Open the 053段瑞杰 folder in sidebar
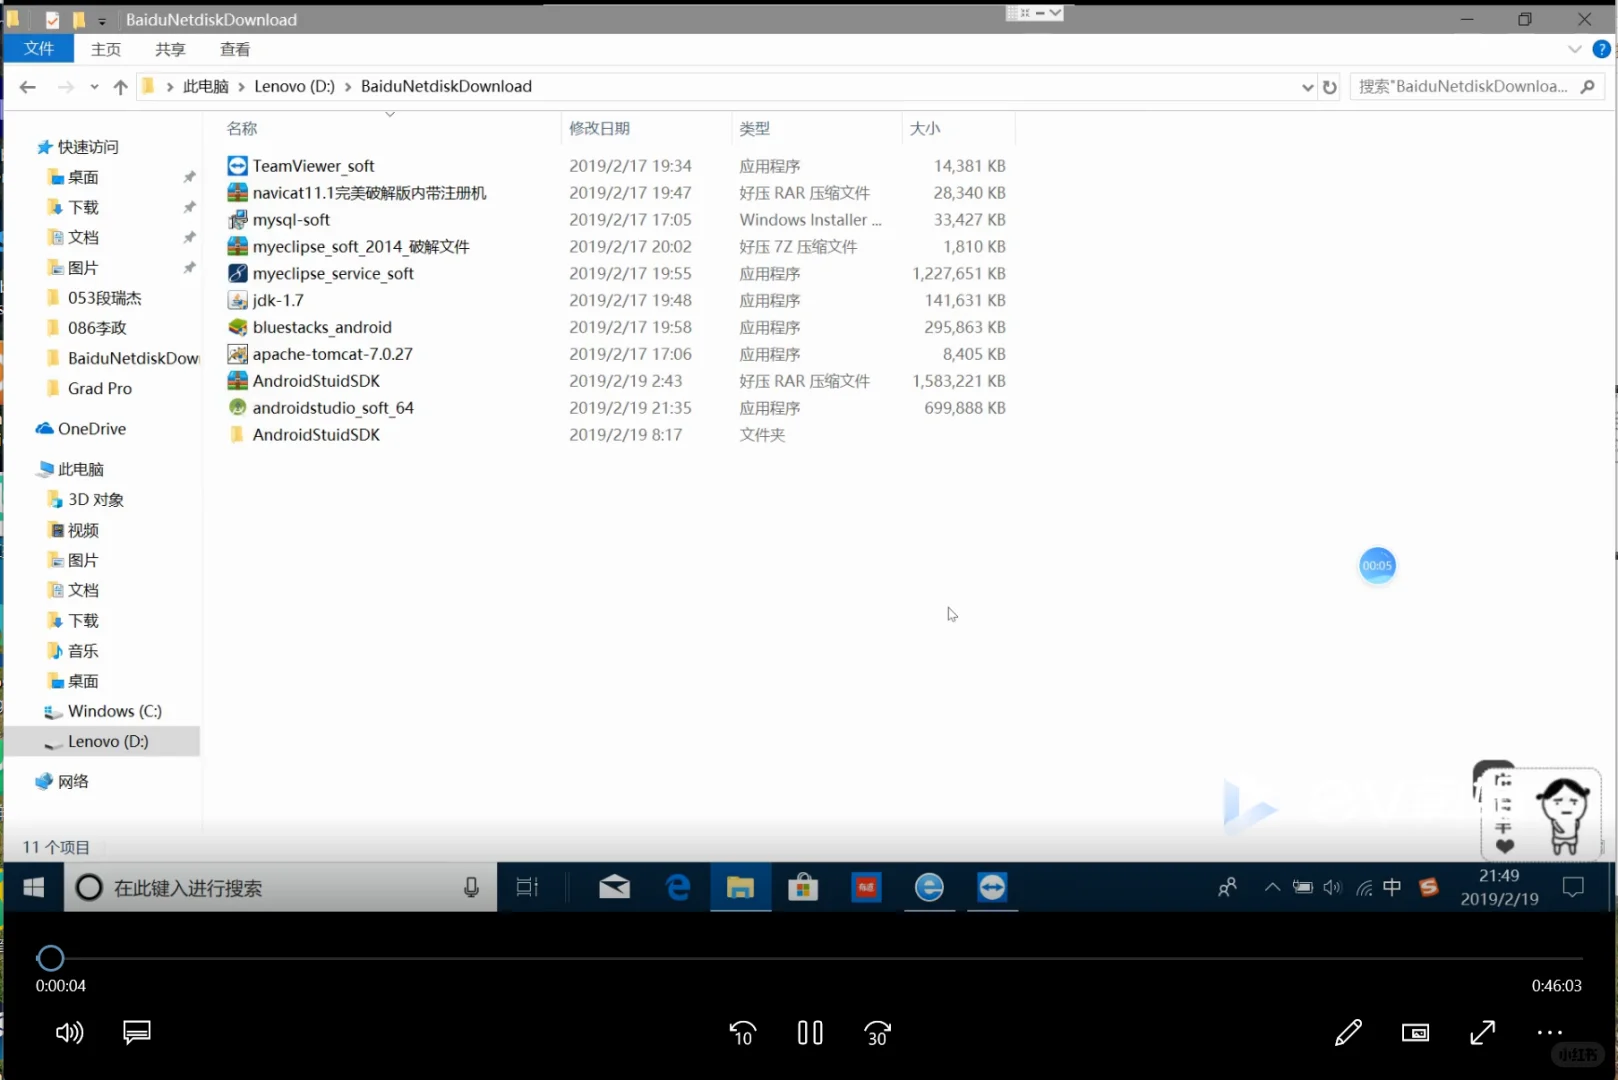 [105, 298]
